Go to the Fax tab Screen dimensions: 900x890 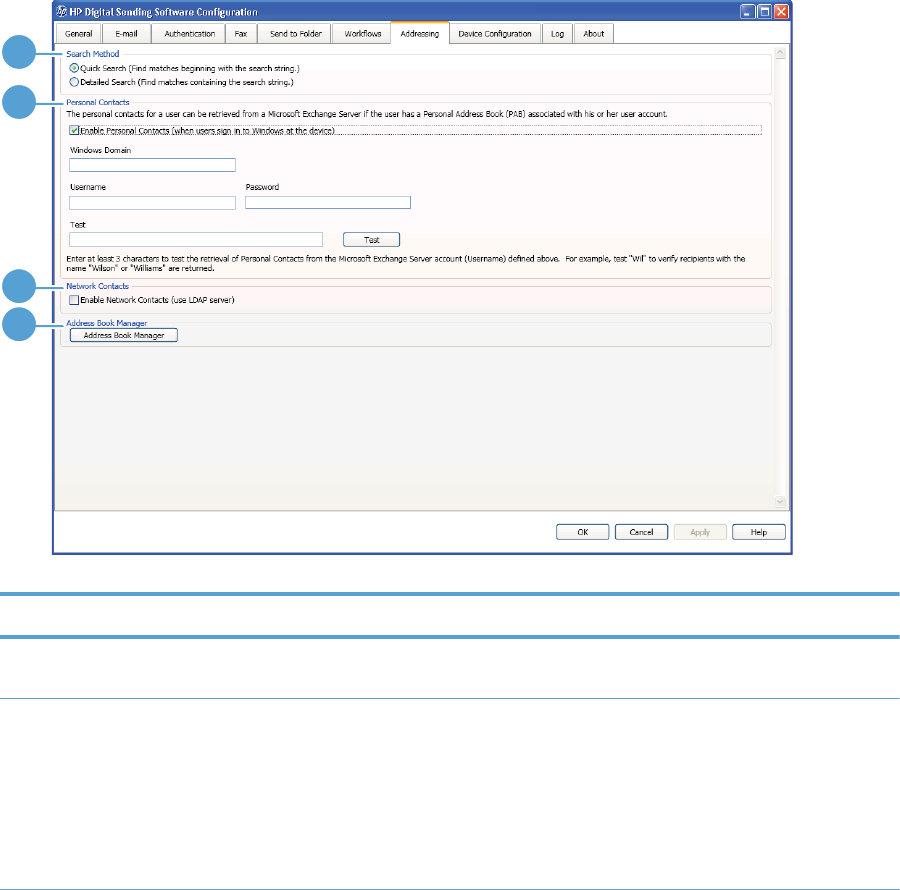click(240, 34)
